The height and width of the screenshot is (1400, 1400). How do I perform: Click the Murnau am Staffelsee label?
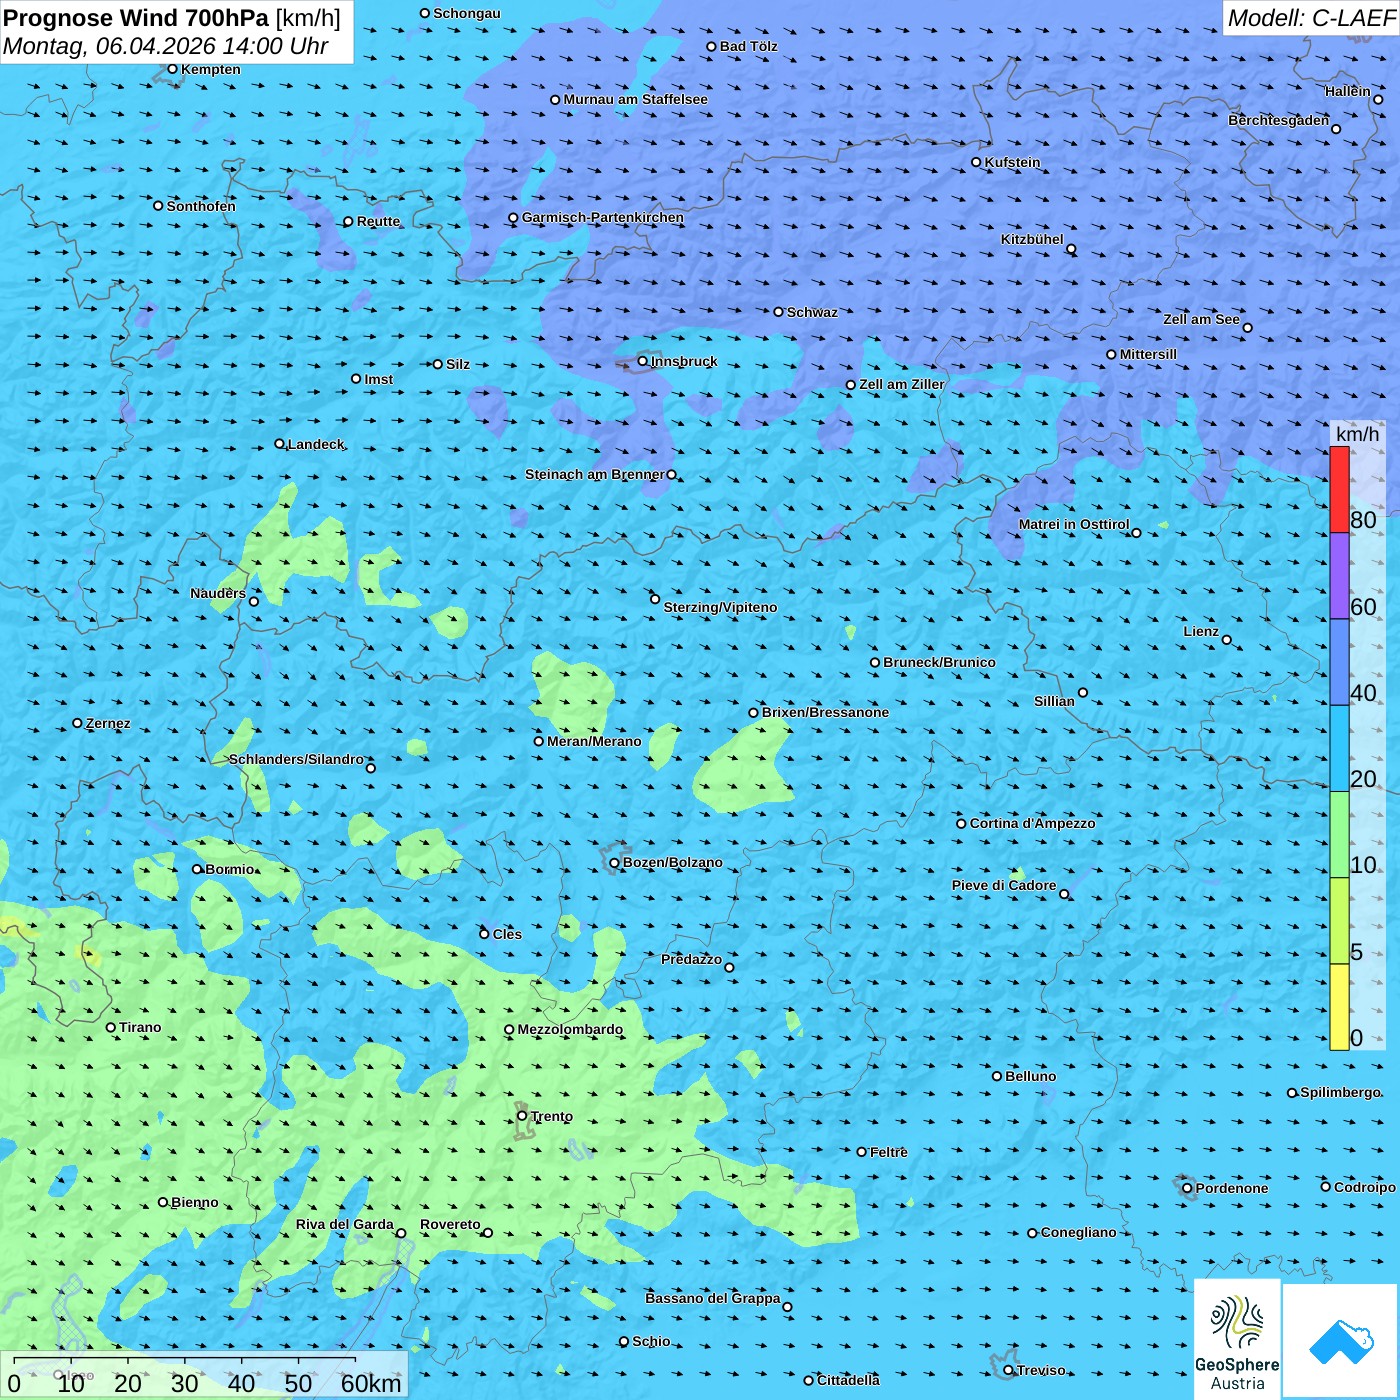click(635, 99)
